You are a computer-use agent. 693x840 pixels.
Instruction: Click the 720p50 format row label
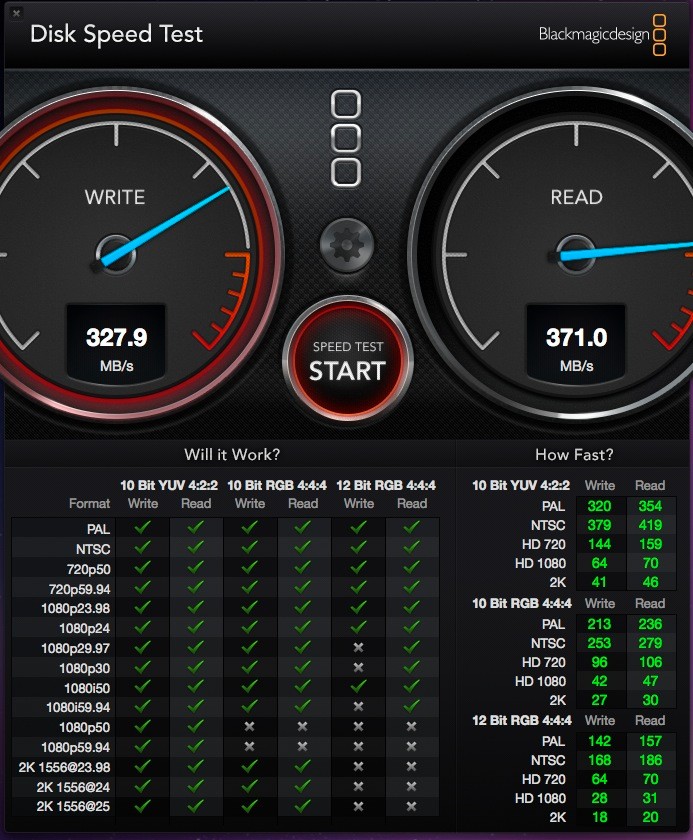point(88,569)
